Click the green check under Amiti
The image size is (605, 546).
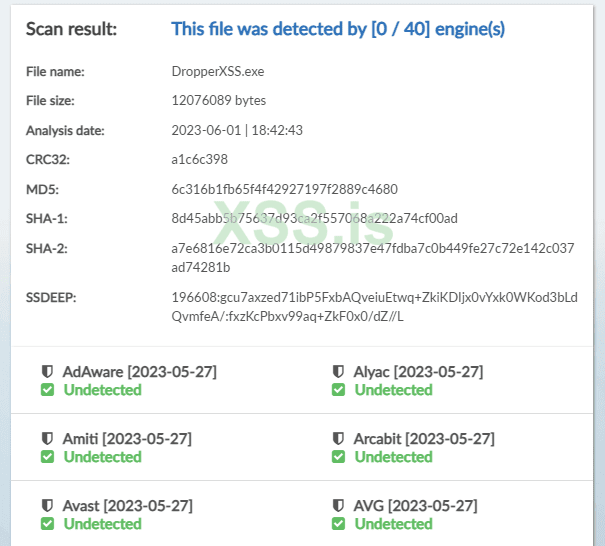click(x=47, y=457)
